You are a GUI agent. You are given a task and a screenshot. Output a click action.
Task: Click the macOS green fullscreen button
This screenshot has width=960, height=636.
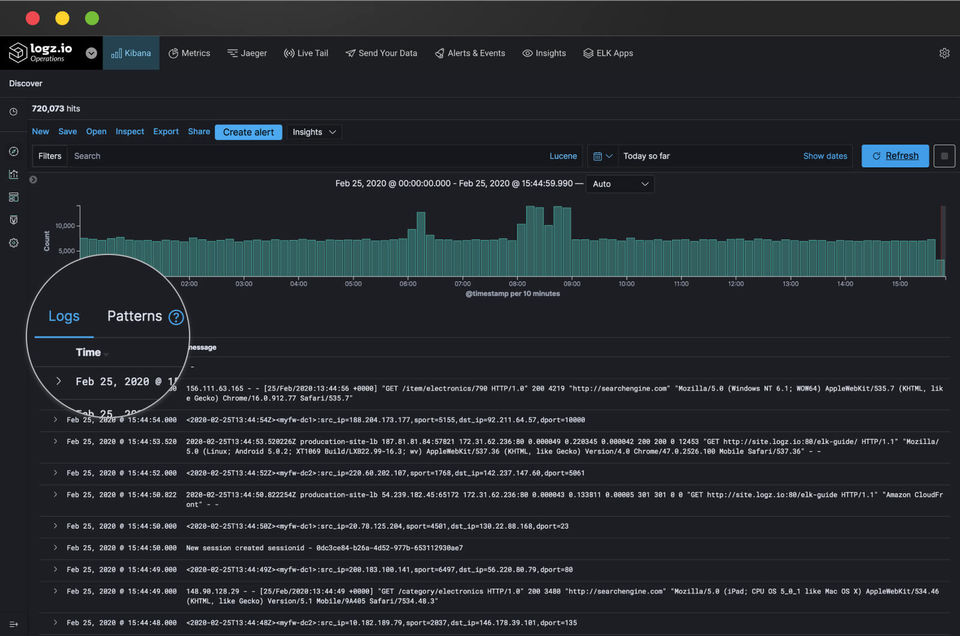point(92,18)
